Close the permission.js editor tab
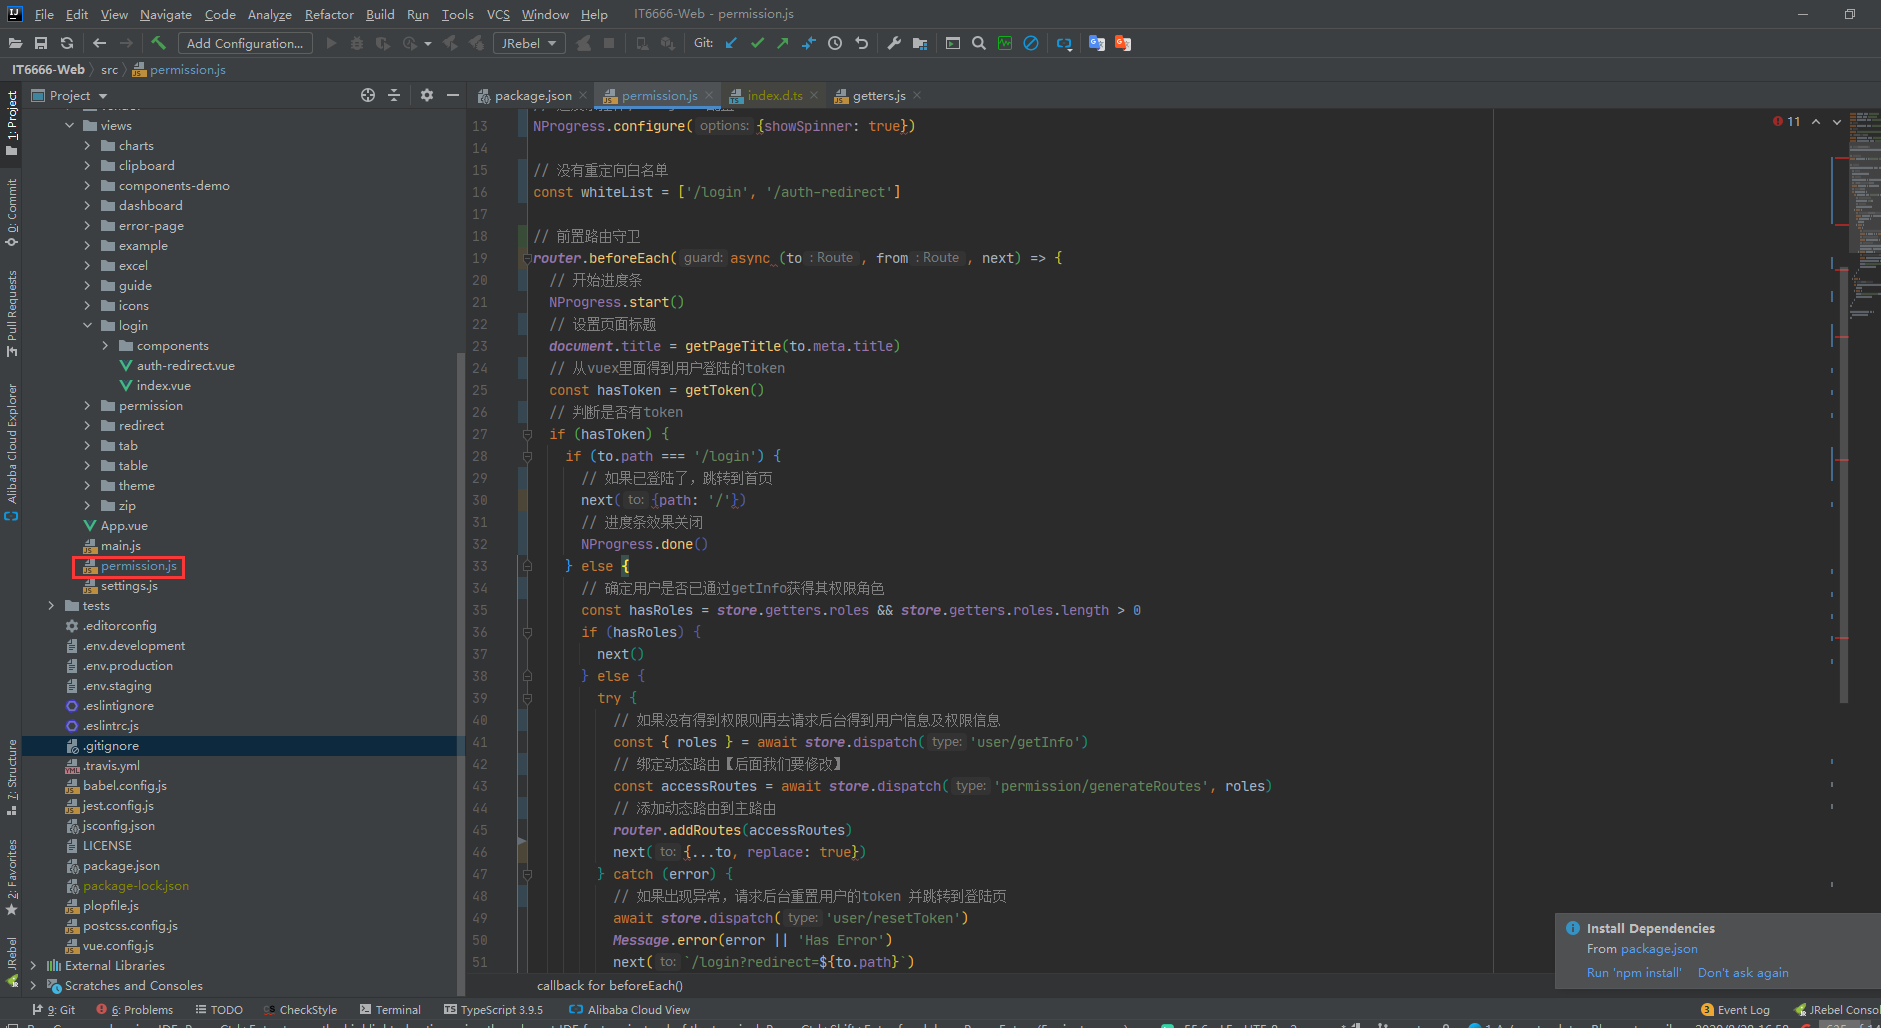Image resolution: width=1881 pixels, height=1028 pixels. click(709, 96)
